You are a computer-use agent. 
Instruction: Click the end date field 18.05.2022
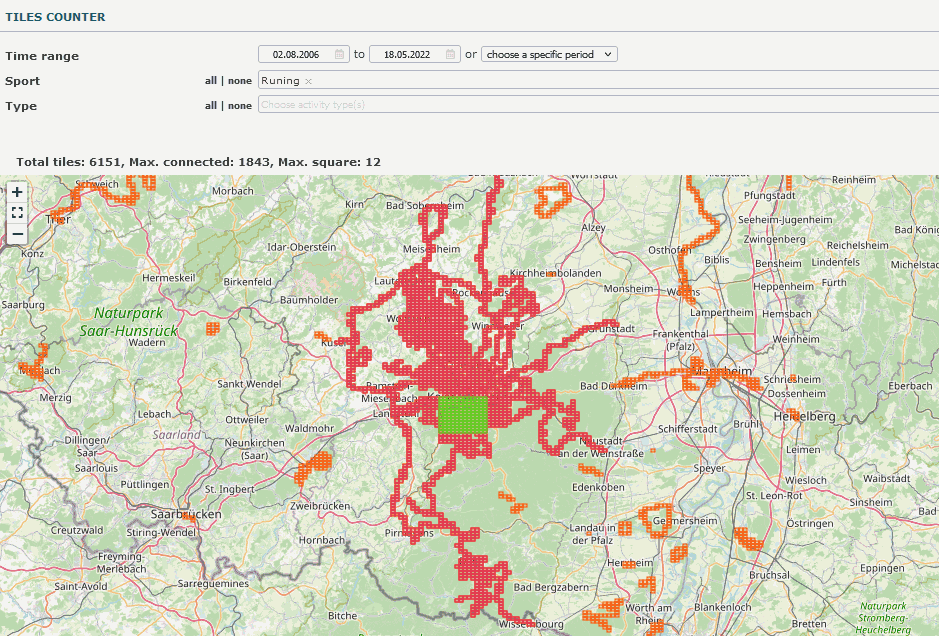[x=406, y=55]
